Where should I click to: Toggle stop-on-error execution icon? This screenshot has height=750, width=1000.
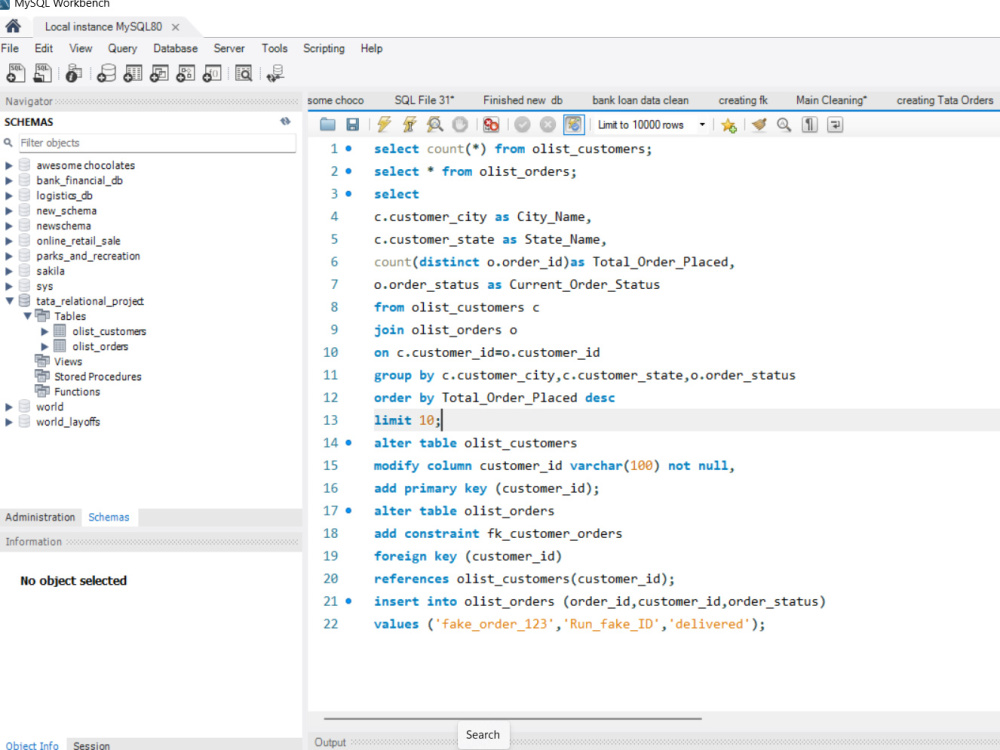(490, 124)
